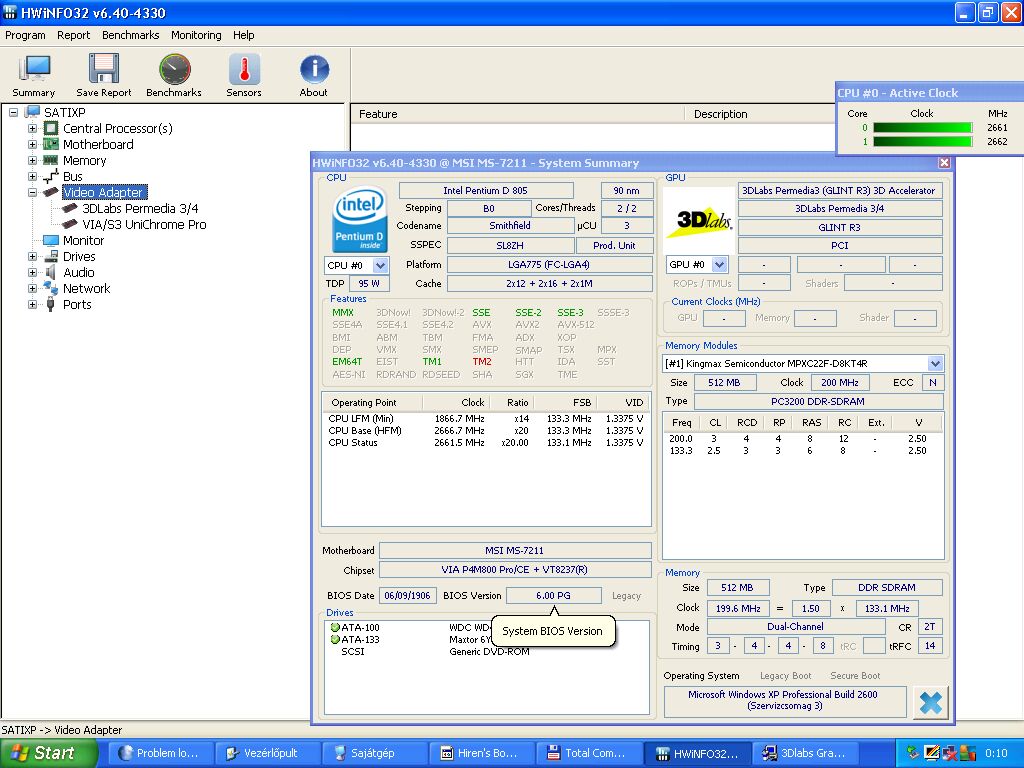Click the Windows Start button
The width and height of the screenshot is (1024, 768).
coord(48,754)
